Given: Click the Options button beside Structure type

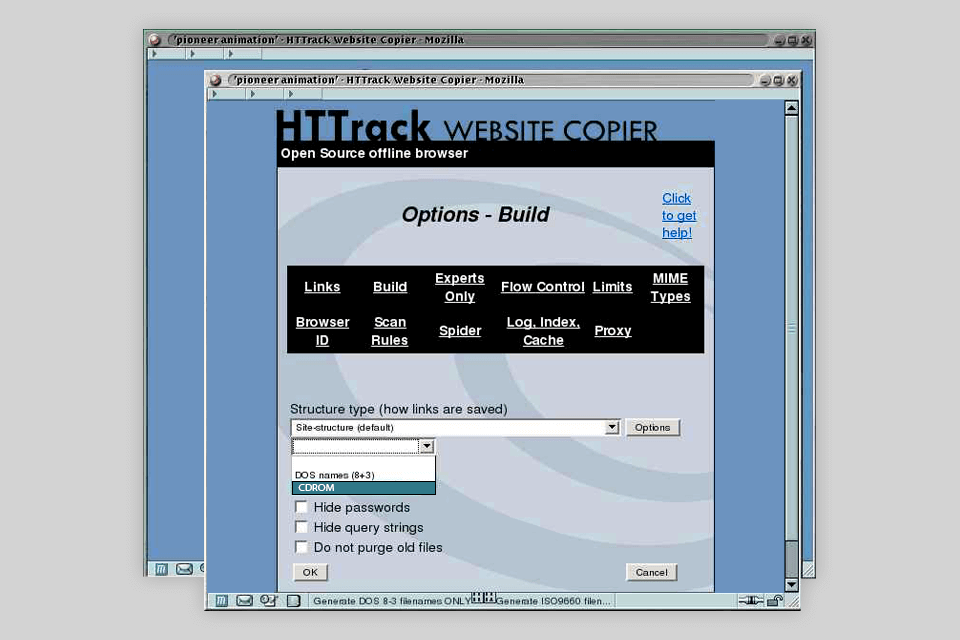Looking at the screenshot, I should pos(653,427).
